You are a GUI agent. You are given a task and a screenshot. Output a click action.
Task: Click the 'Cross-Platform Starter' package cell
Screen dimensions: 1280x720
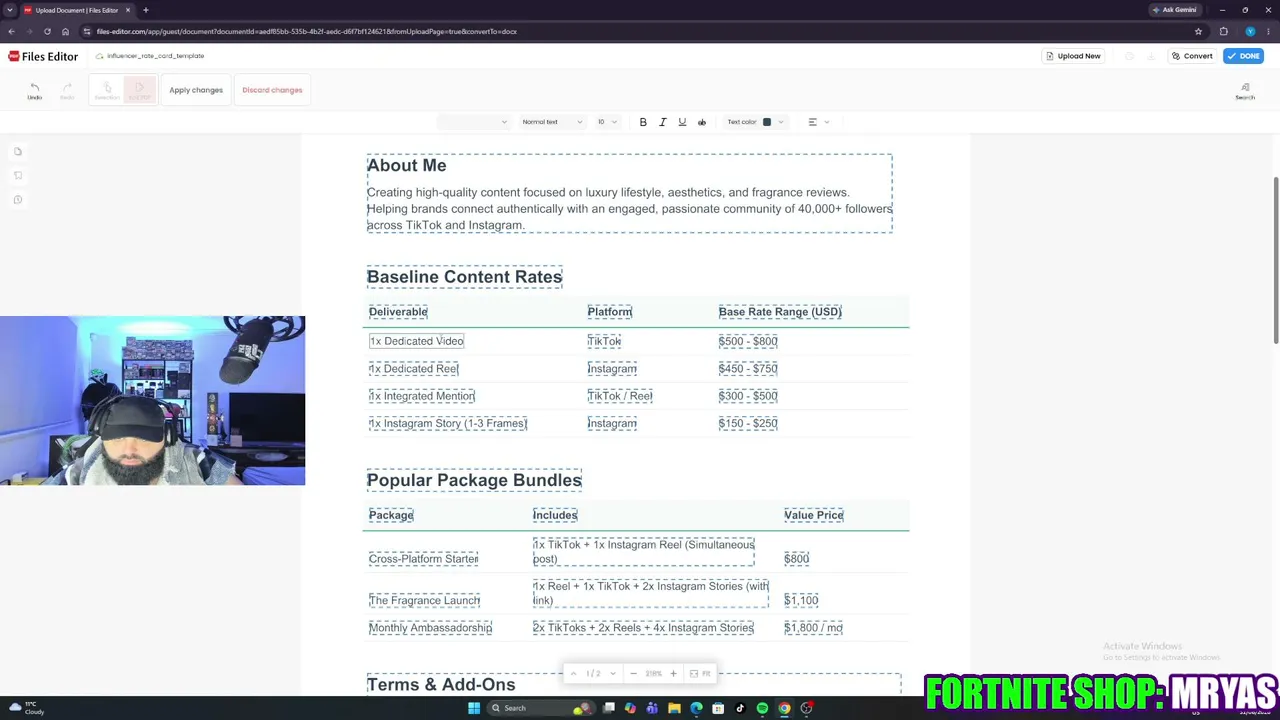(x=423, y=559)
